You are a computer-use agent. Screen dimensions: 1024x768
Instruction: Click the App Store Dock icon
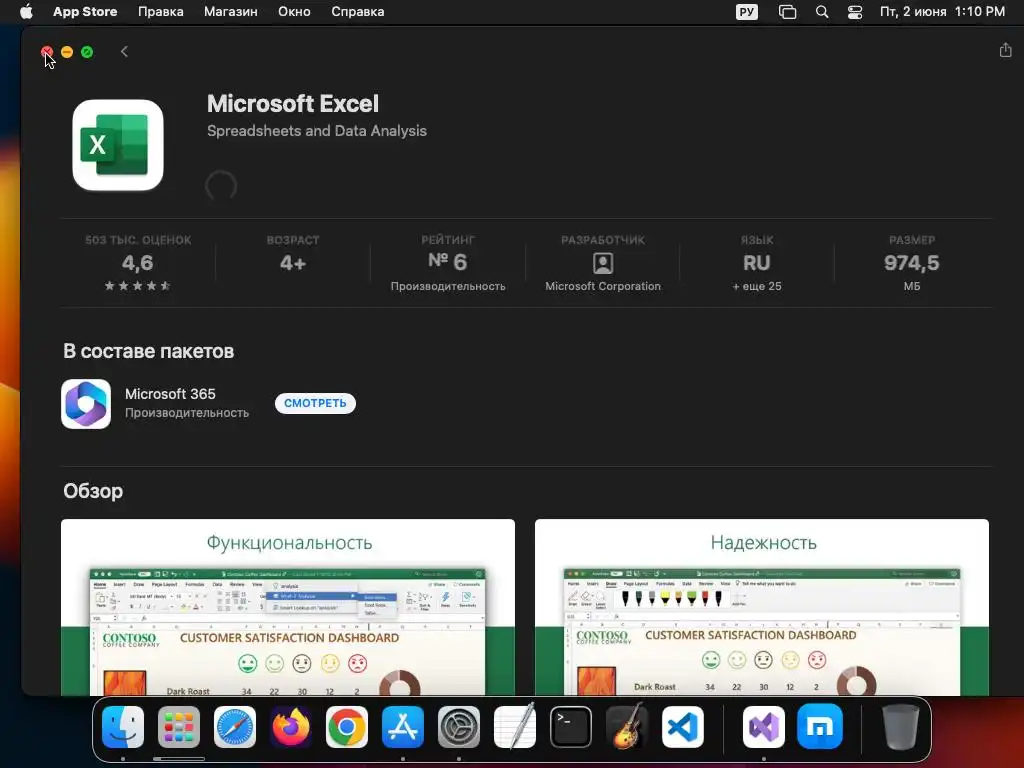click(x=403, y=726)
